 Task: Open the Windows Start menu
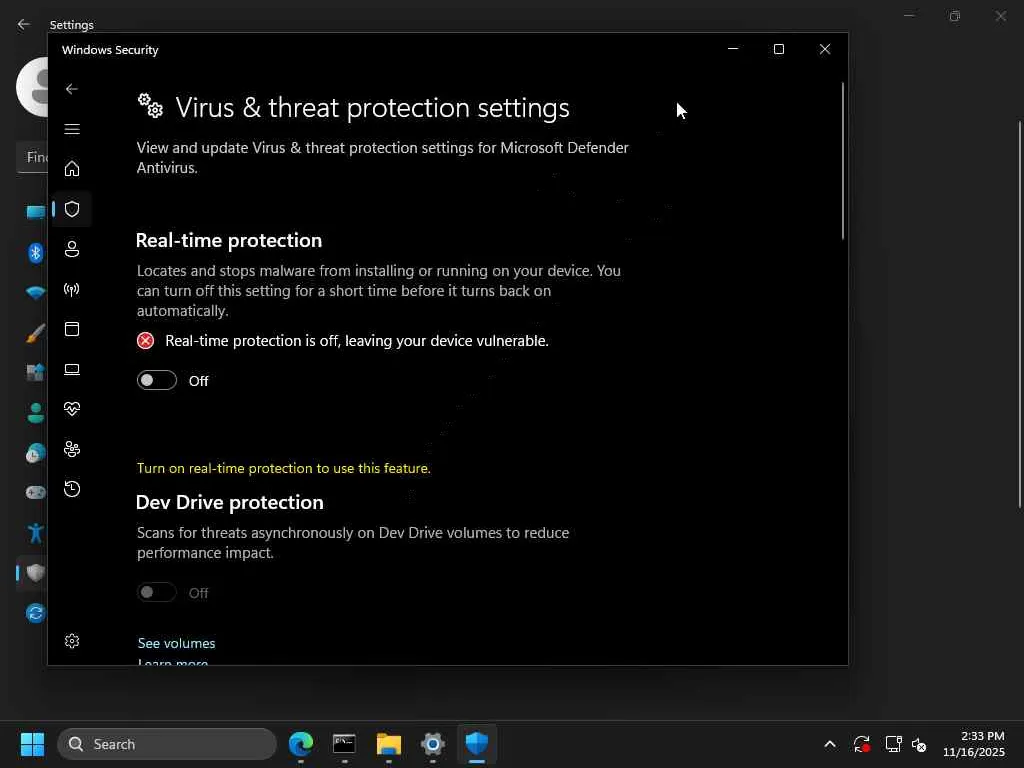click(x=32, y=744)
